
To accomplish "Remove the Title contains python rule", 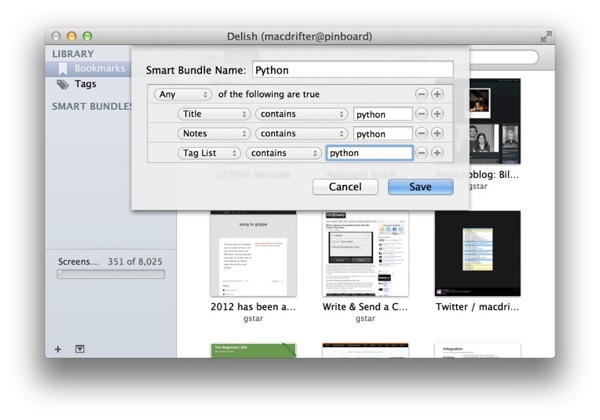I will [x=421, y=114].
